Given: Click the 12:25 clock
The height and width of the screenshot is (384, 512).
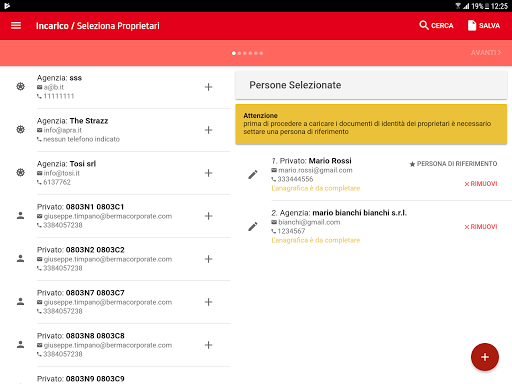Looking at the screenshot, I should (499, 6).
